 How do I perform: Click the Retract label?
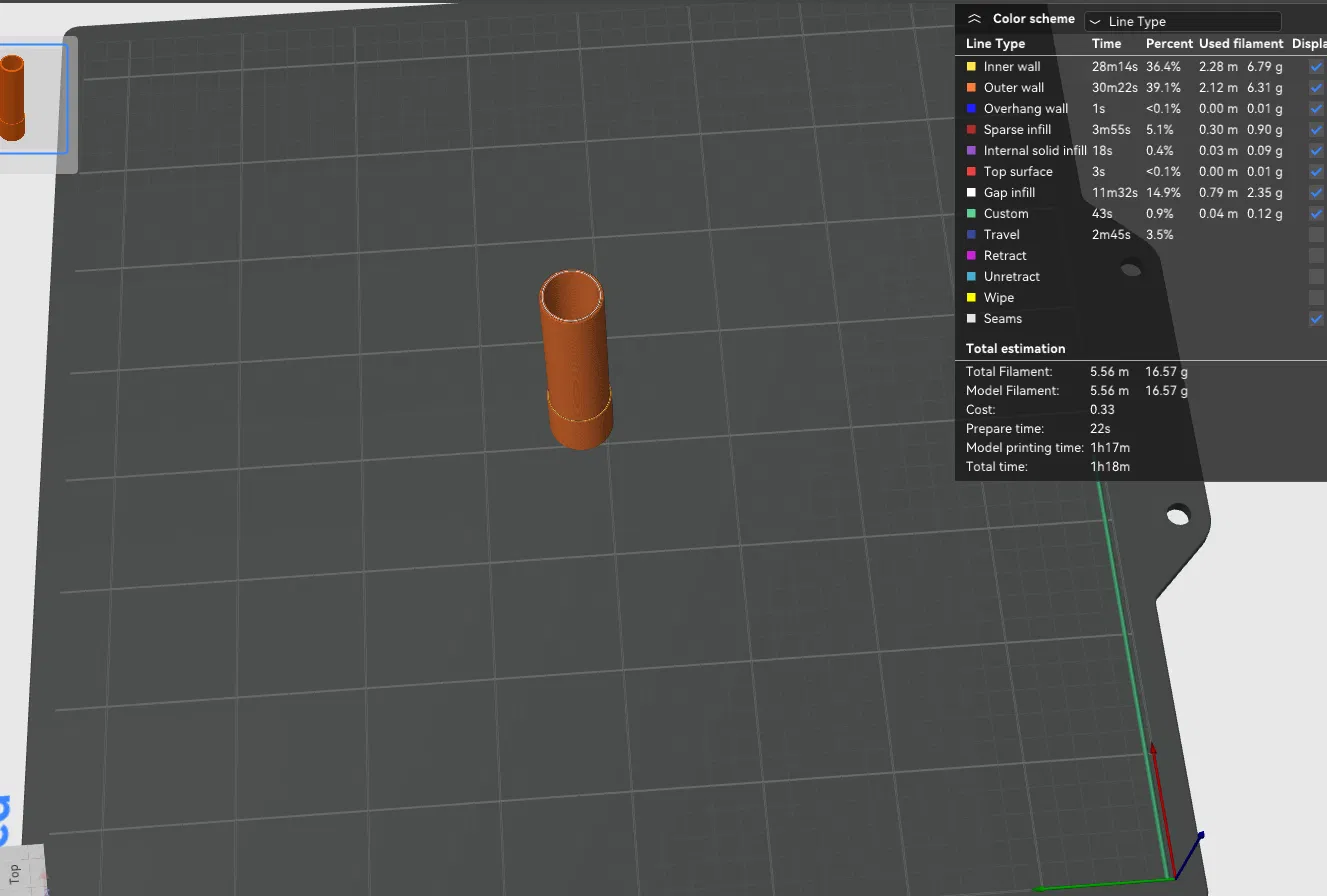[x=1005, y=256]
